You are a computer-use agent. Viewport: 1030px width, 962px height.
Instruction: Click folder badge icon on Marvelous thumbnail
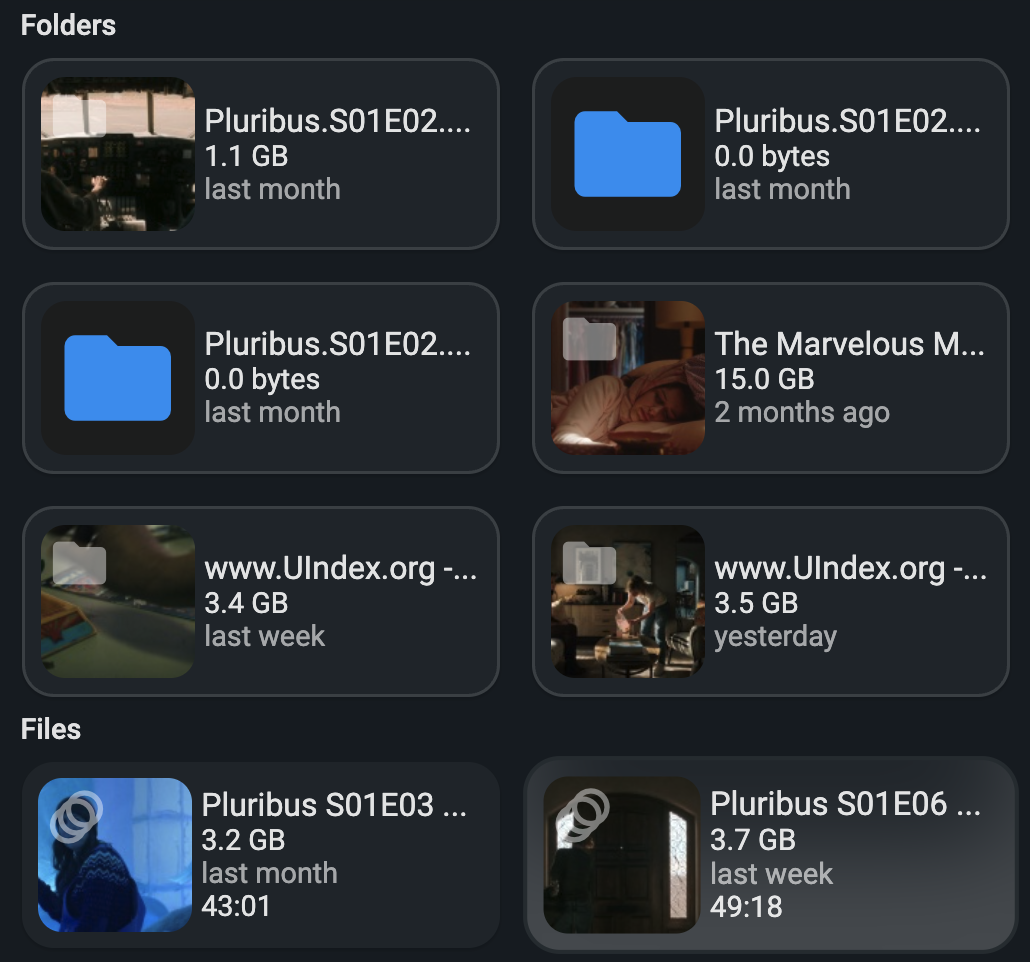pyautogui.click(x=589, y=339)
